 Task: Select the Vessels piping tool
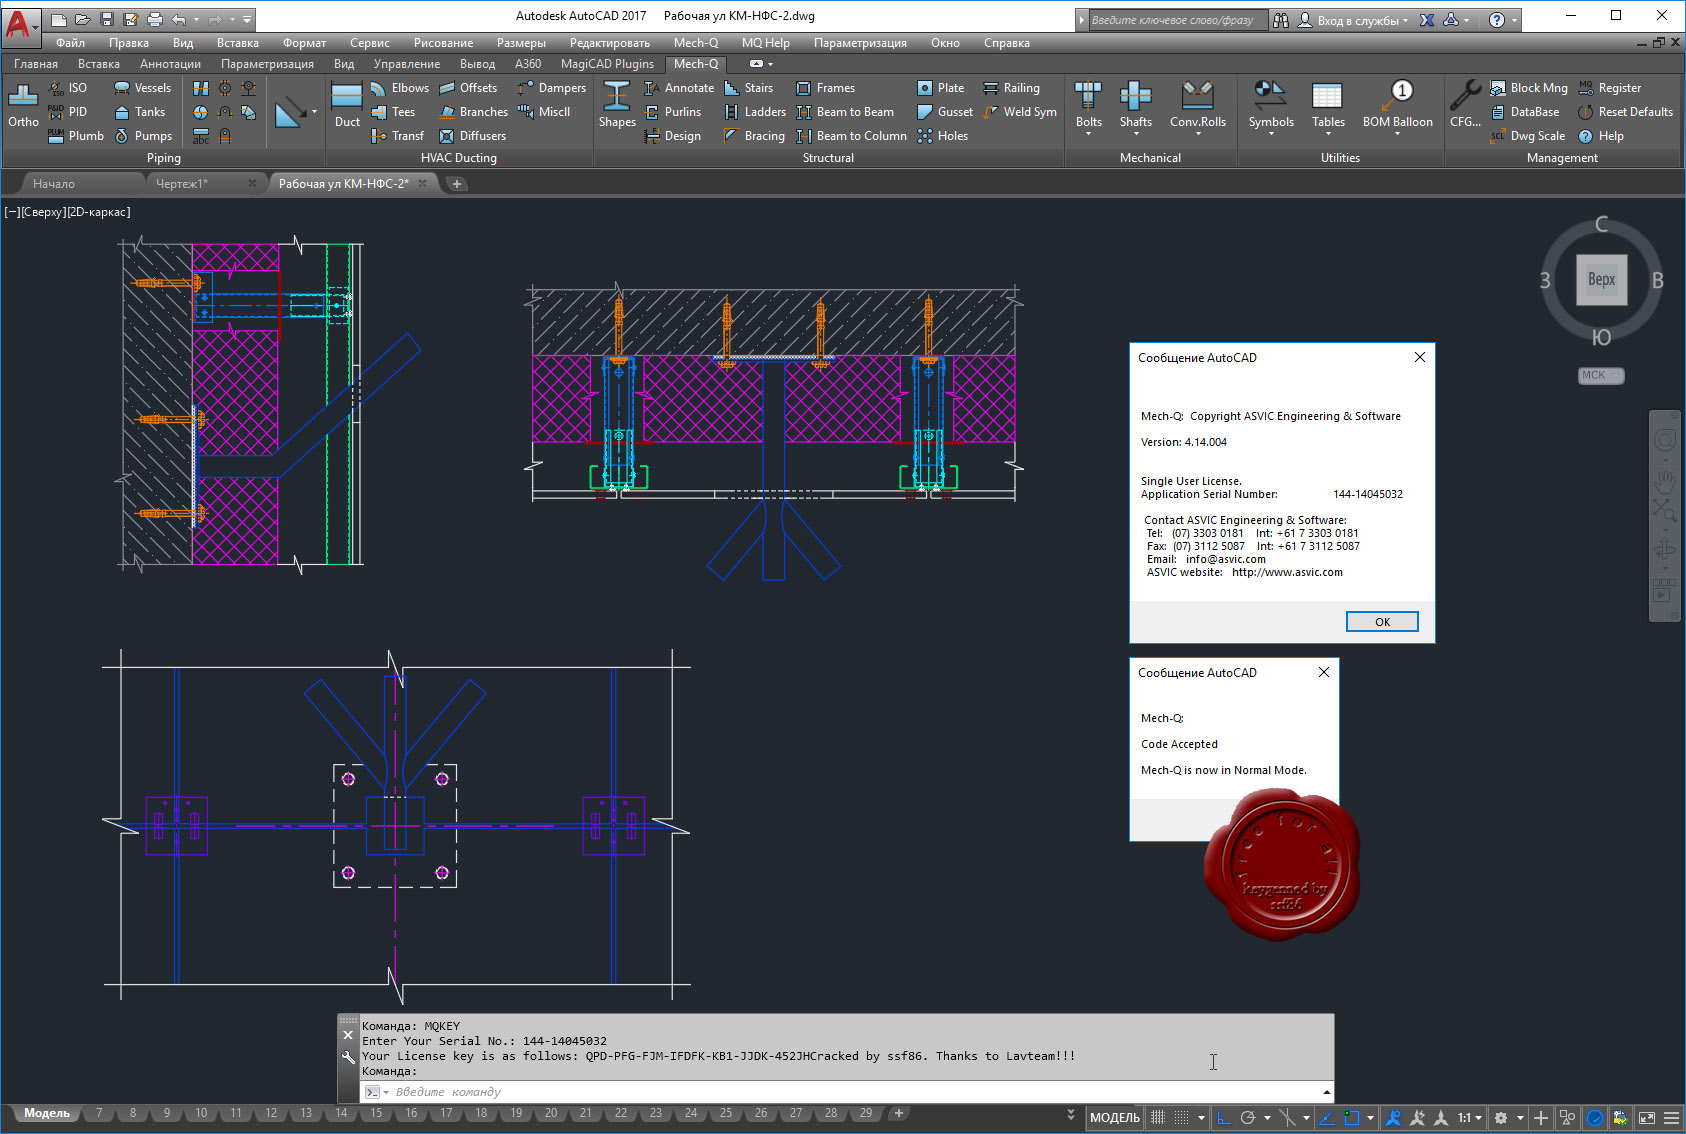pyautogui.click(x=142, y=88)
